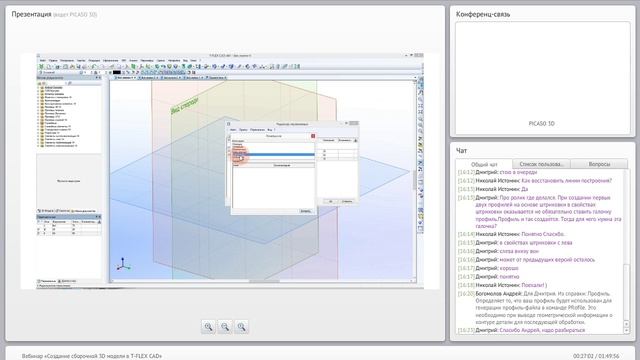Click the Конференц-связь panel heading
The height and width of the screenshot is (360, 640).
tap(483, 14)
